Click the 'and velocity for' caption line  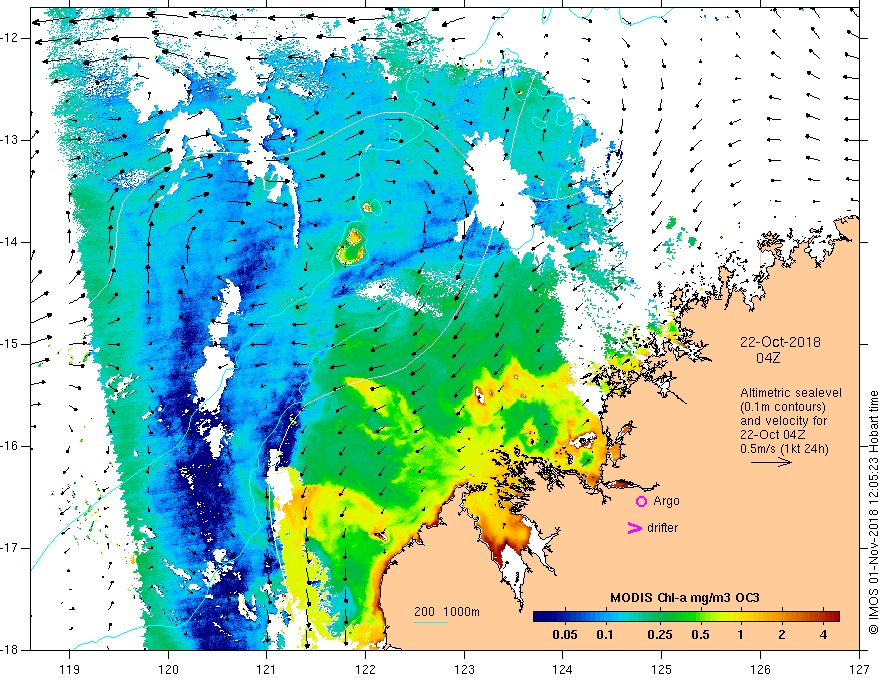pyautogui.click(x=783, y=421)
